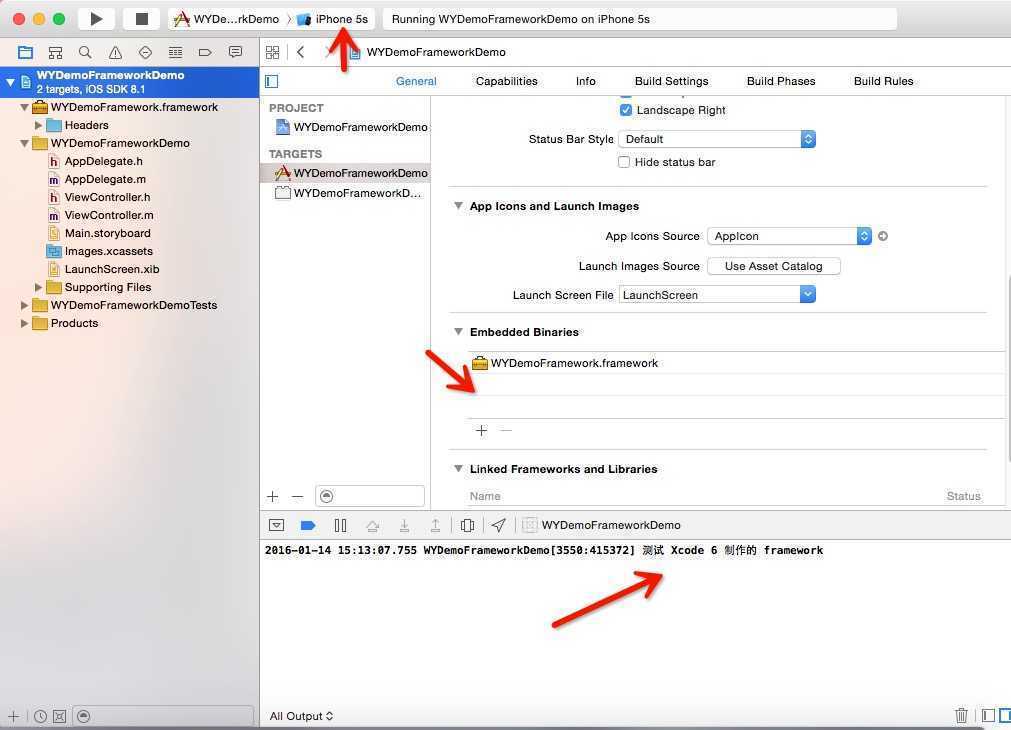Viewport: 1011px width, 730px height.
Task: Show the variables view pane icon
Action: [x=988, y=715]
